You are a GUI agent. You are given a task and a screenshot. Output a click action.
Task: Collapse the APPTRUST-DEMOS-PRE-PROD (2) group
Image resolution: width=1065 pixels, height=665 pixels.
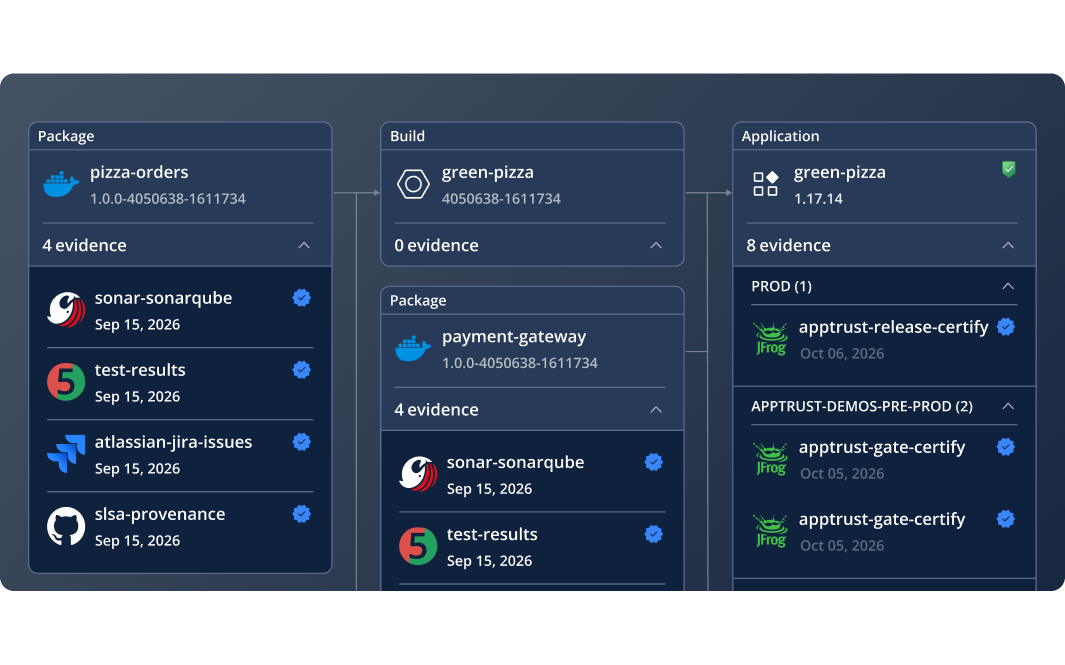click(x=1008, y=406)
